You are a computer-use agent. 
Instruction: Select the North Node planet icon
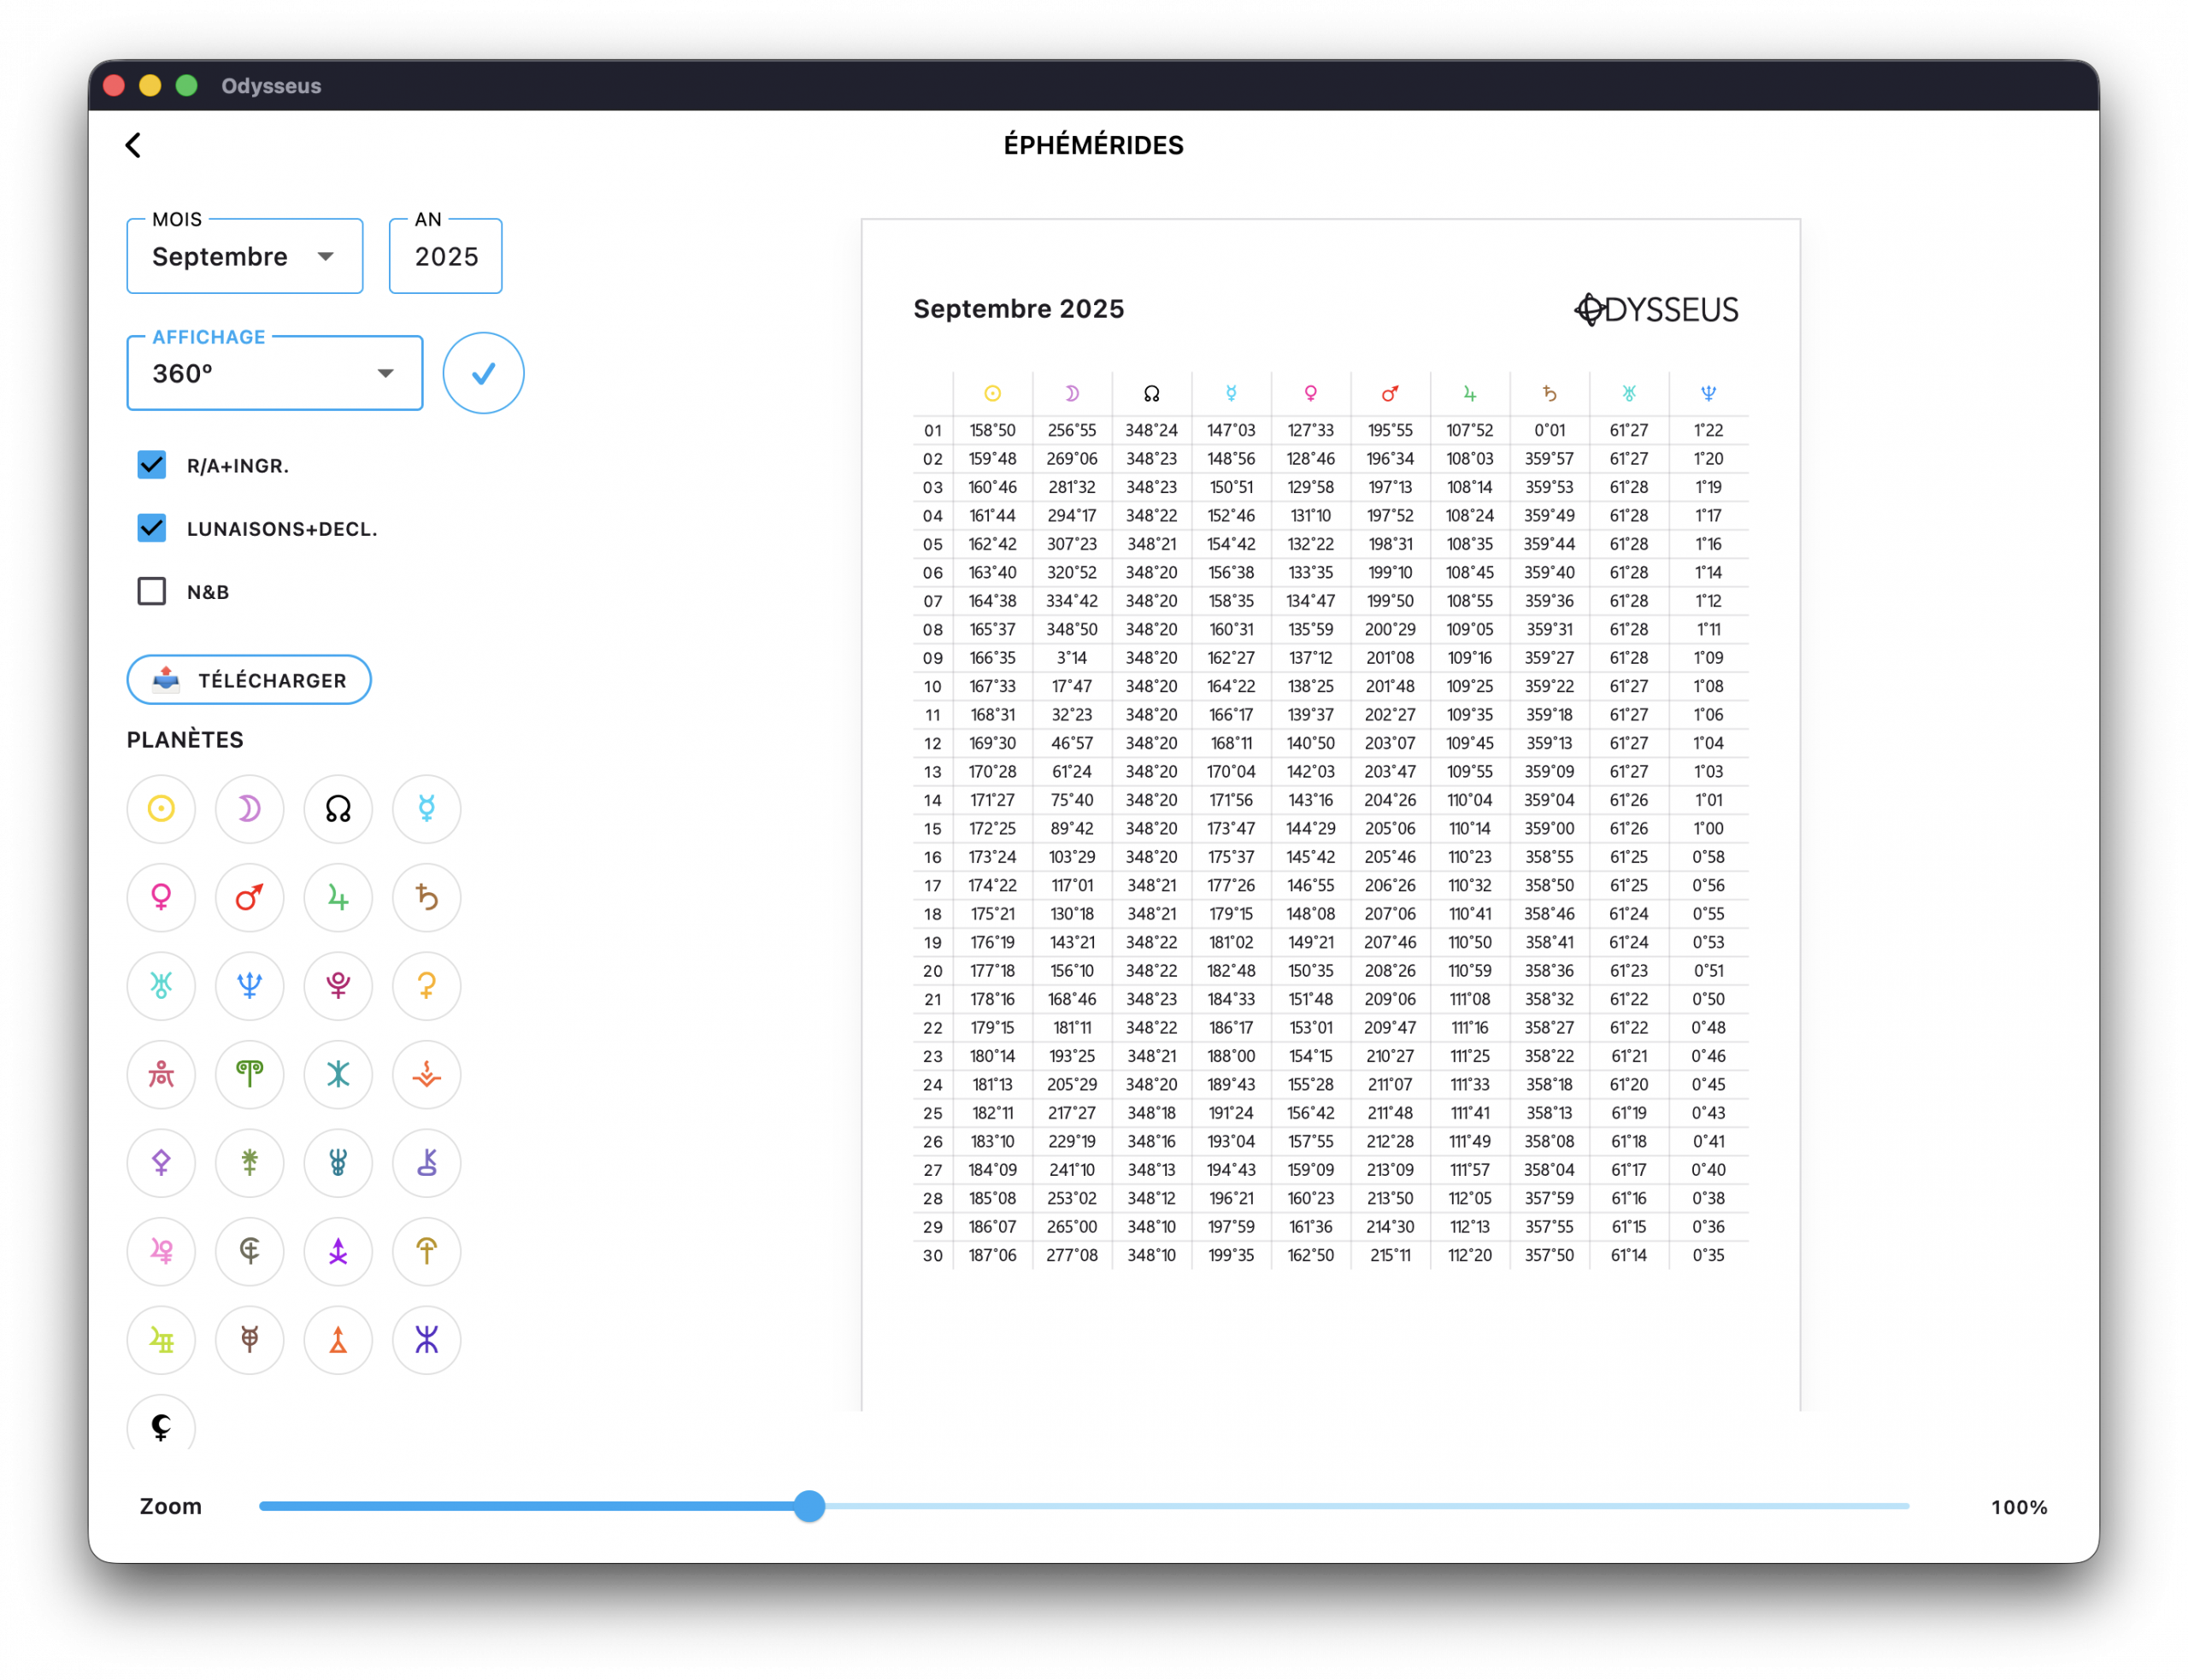tap(338, 808)
